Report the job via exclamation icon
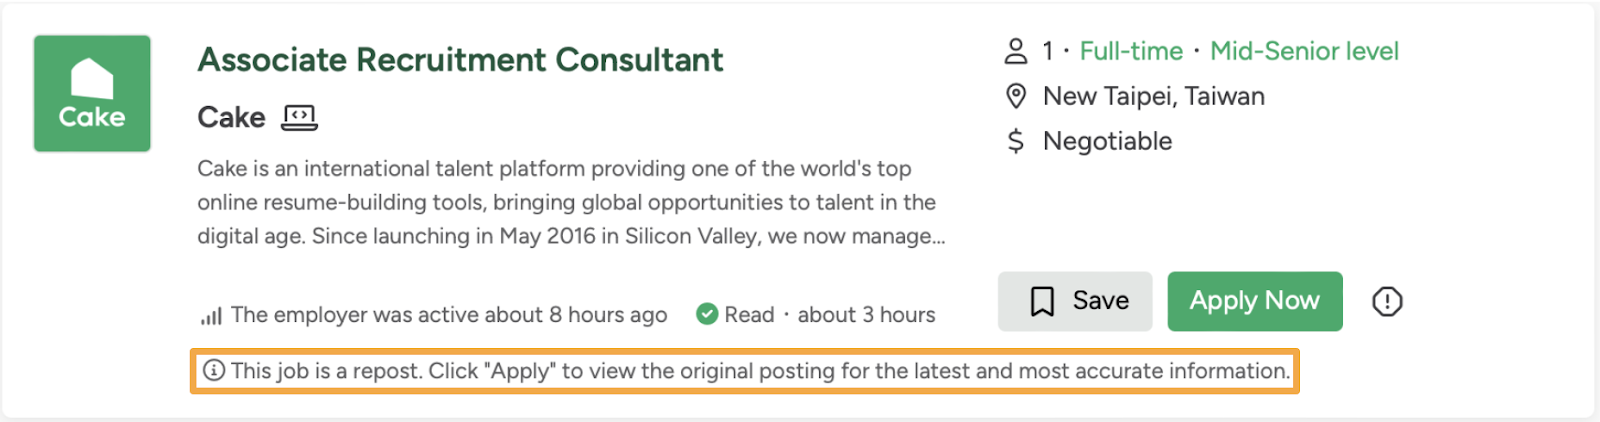This screenshot has height=422, width=1600. [1387, 301]
